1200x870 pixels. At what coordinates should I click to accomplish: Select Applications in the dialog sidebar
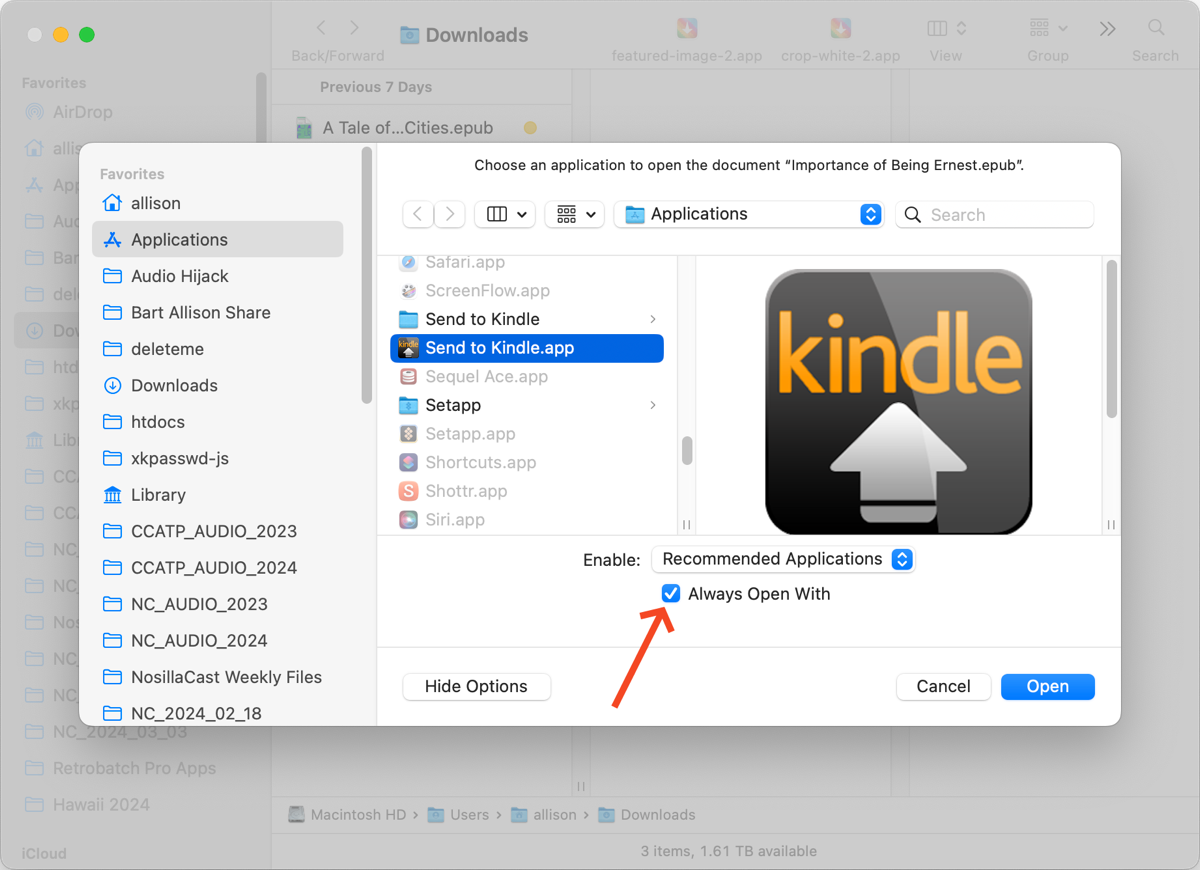point(179,240)
